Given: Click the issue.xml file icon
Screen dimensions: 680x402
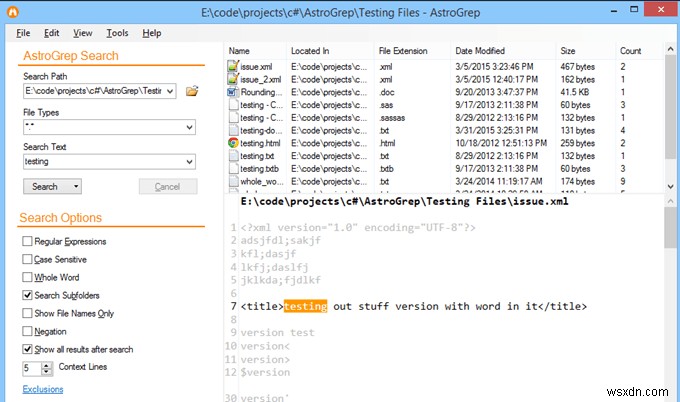Looking at the screenshot, I should coord(233,66).
